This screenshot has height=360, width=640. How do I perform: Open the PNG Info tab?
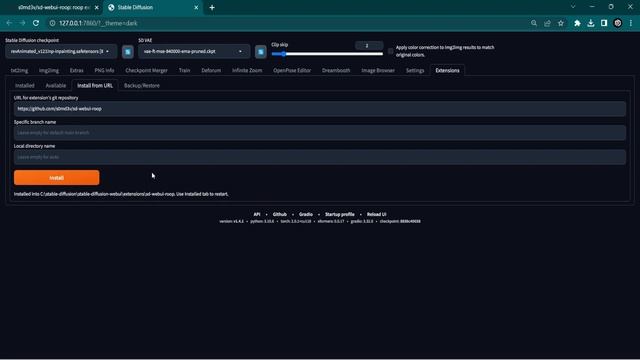click(x=104, y=70)
